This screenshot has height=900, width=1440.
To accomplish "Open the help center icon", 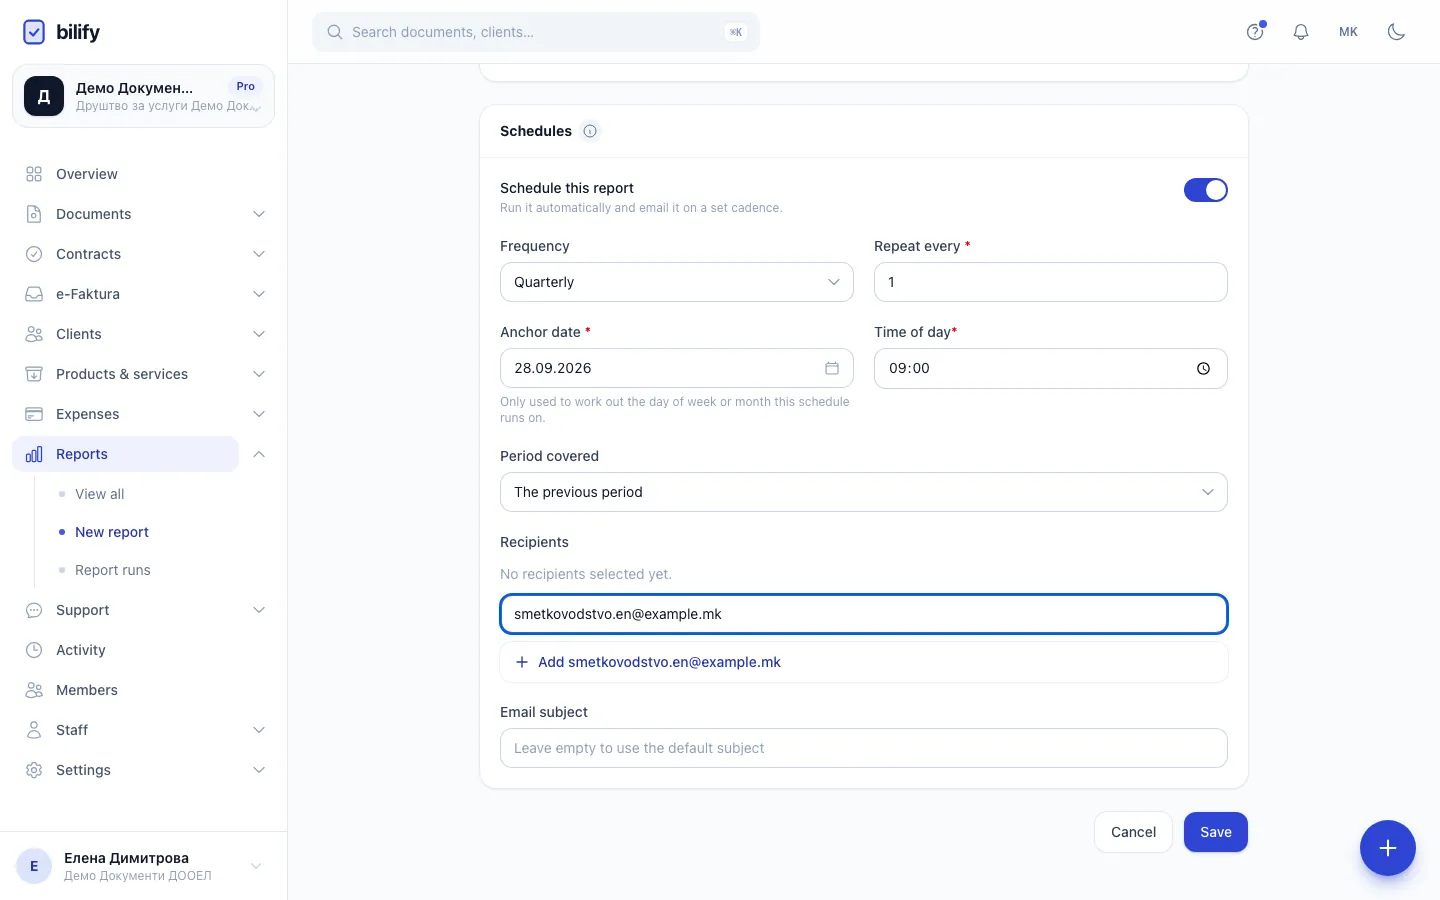I will pos(1255,32).
